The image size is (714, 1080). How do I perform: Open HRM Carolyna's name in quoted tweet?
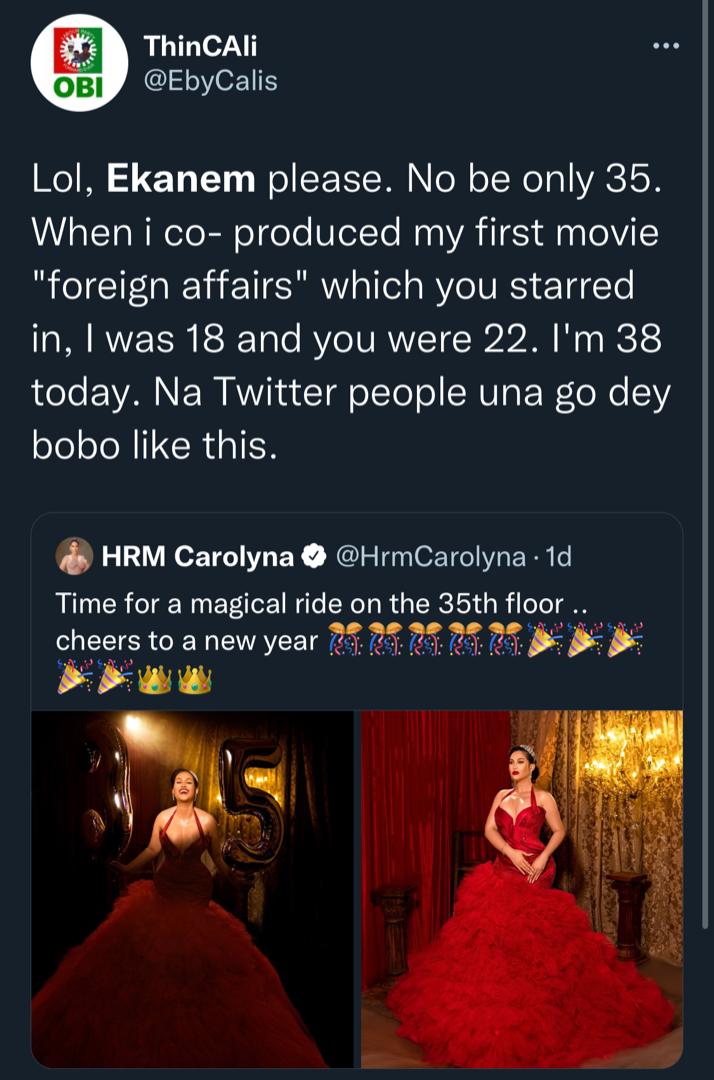pos(197,557)
